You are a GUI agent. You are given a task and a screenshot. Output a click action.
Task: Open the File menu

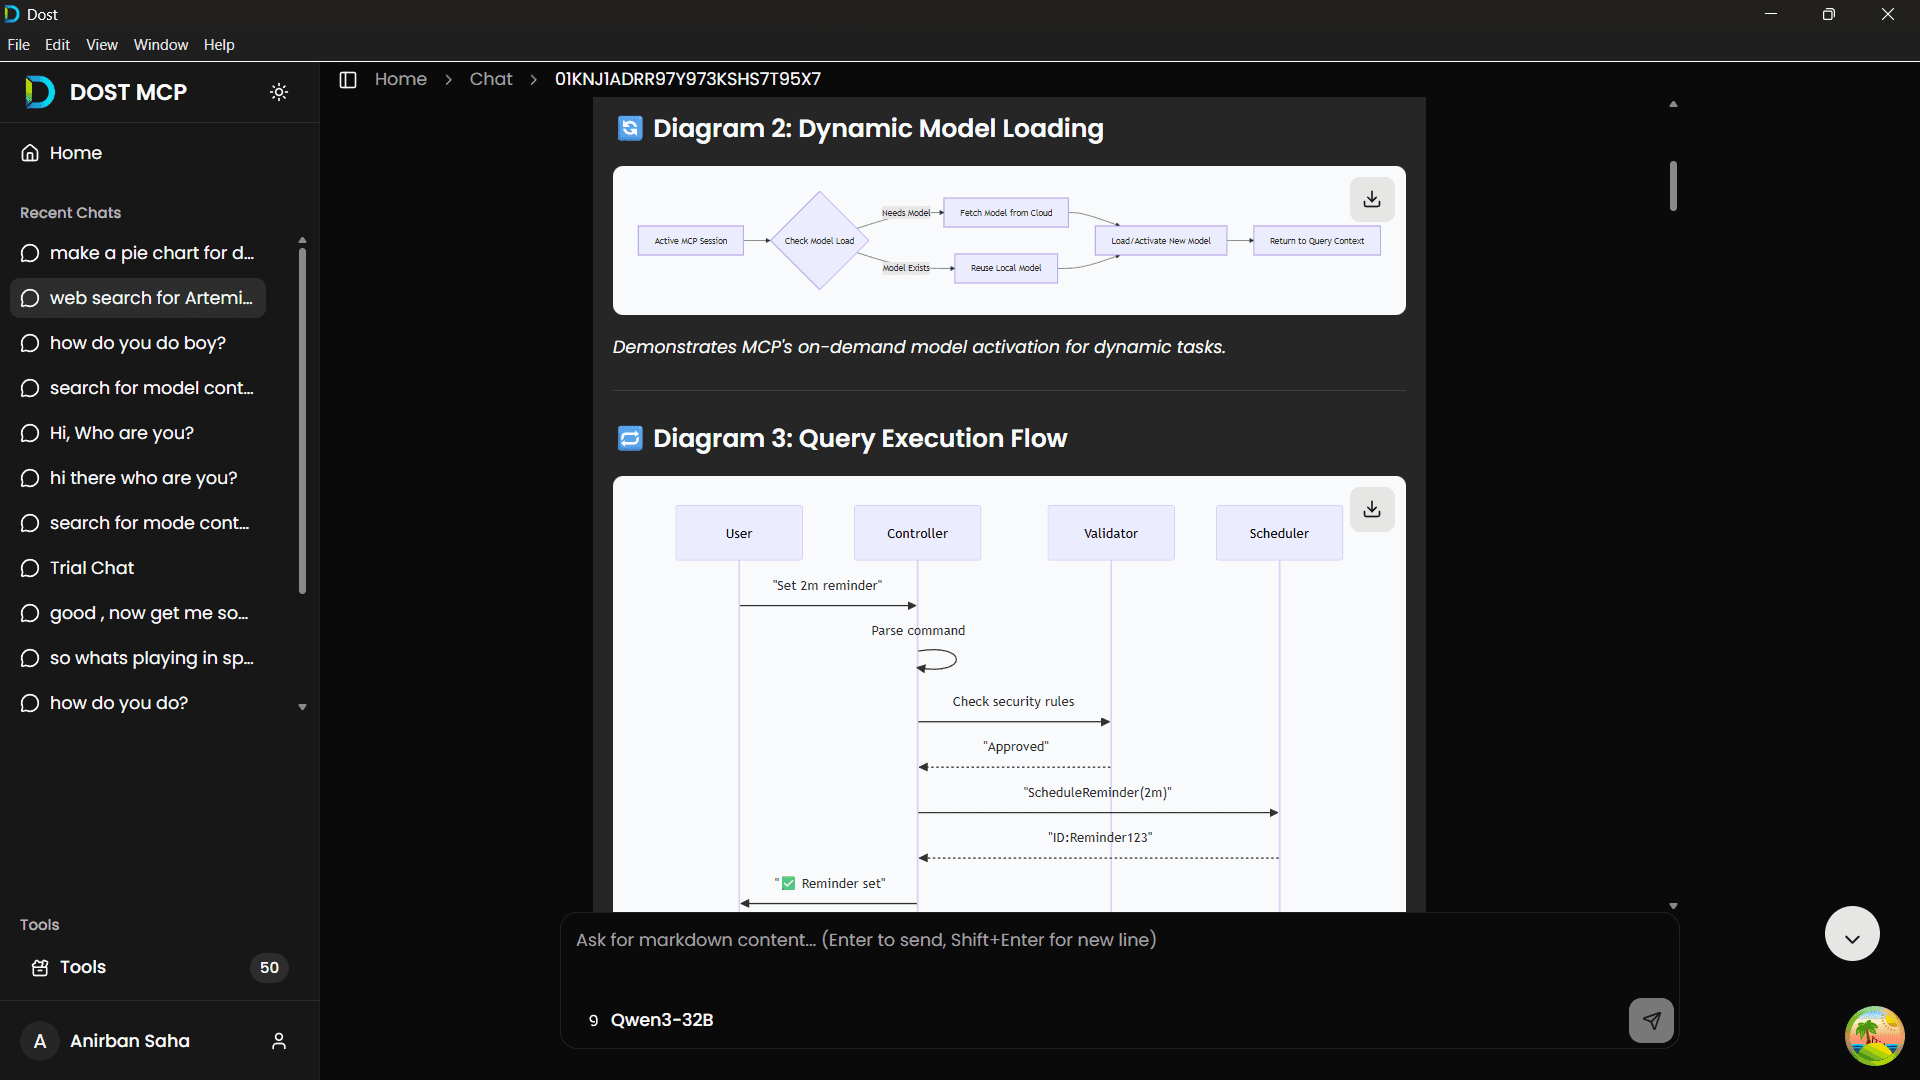click(x=18, y=45)
